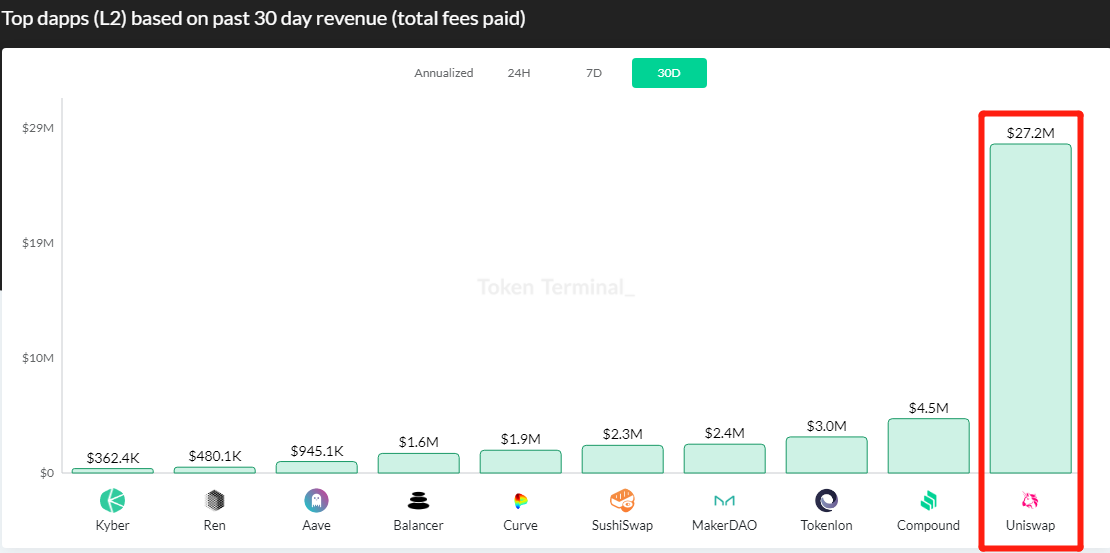The height and width of the screenshot is (553, 1110).
Task: Select the Compound green icon
Action: click(x=928, y=501)
